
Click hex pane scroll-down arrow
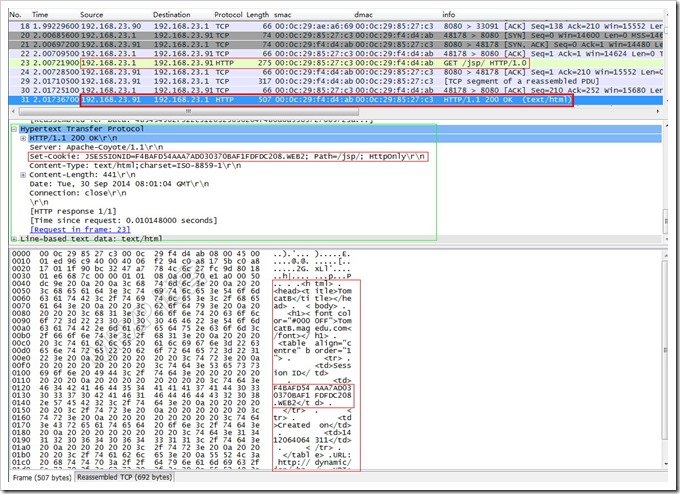665,464
